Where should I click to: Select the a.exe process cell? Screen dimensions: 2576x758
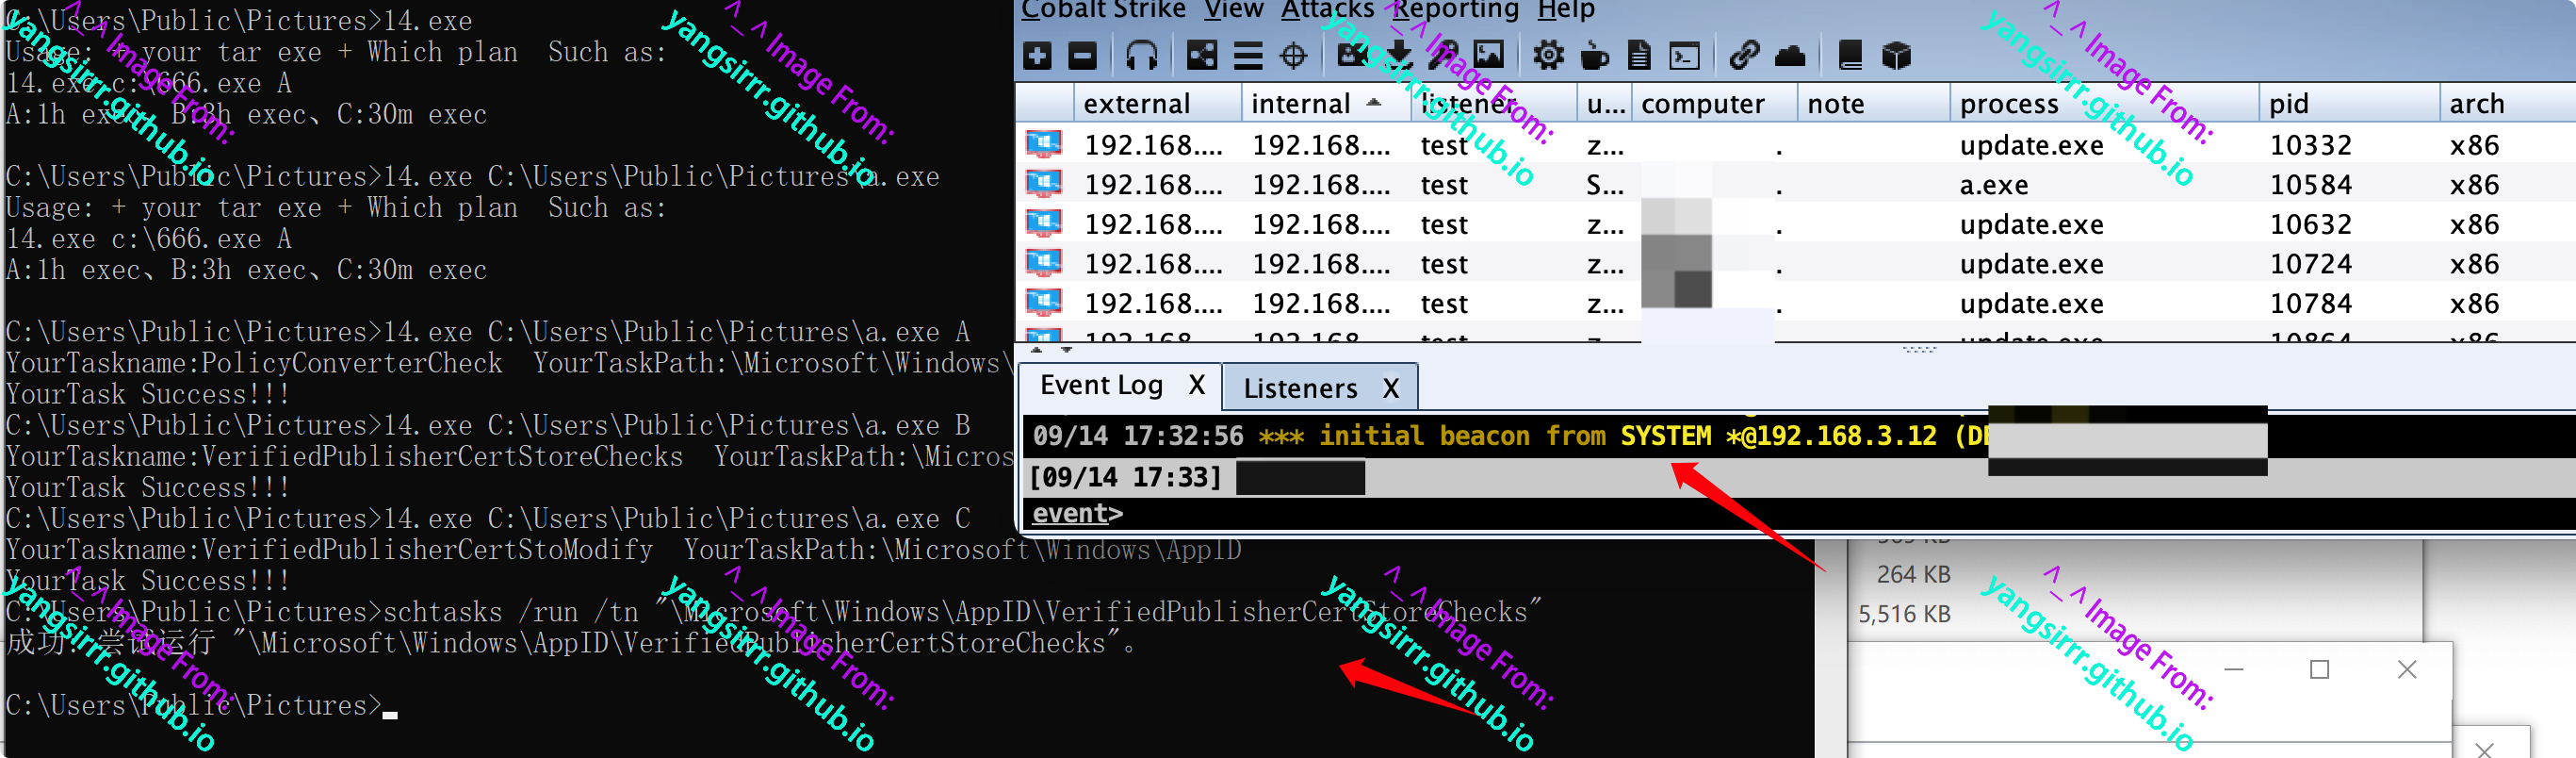coord(1994,184)
